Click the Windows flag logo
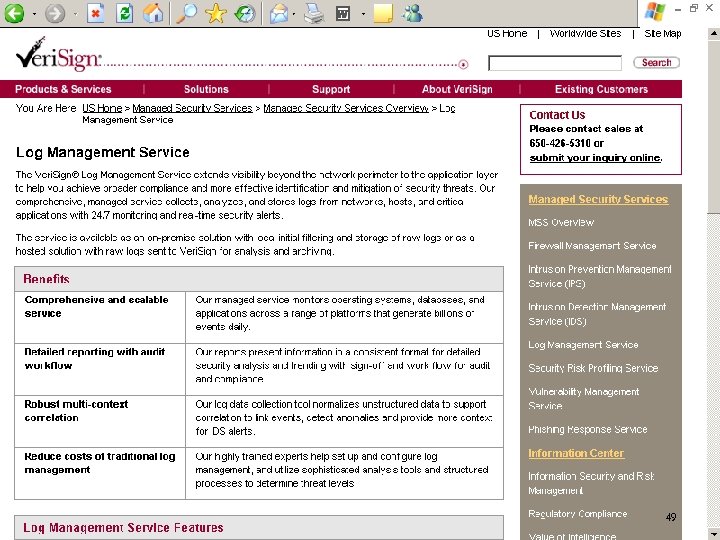This screenshot has height=540, width=720. point(654,12)
